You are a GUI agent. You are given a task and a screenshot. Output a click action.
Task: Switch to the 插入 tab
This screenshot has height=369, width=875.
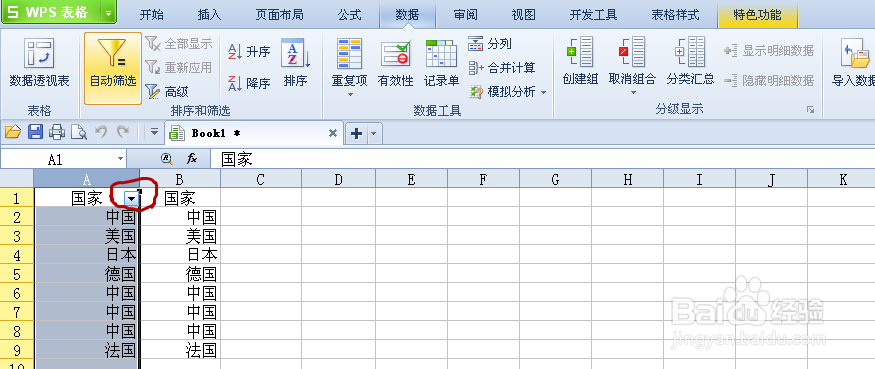click(x=209, y=15)
